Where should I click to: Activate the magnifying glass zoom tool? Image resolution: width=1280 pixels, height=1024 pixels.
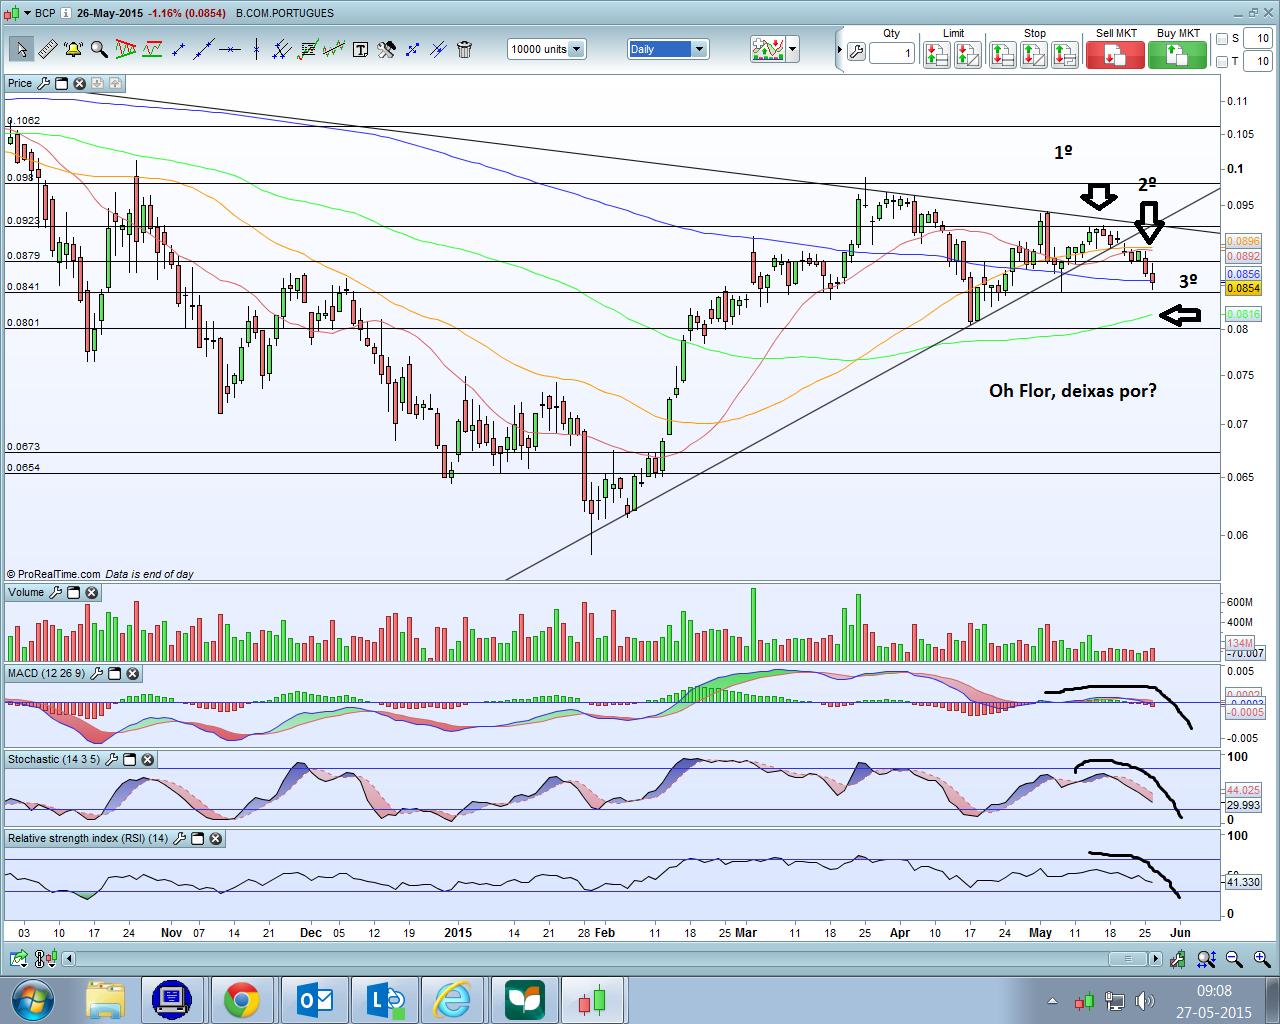[99, 49]
